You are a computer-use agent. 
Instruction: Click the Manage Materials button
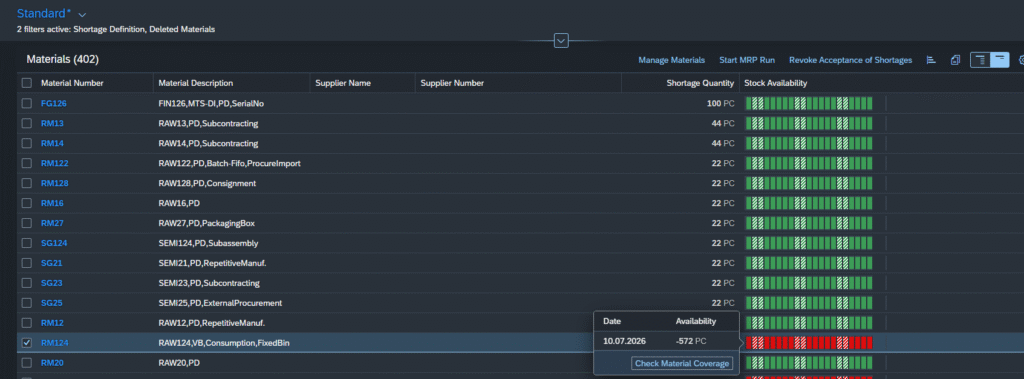pos(671,60)
